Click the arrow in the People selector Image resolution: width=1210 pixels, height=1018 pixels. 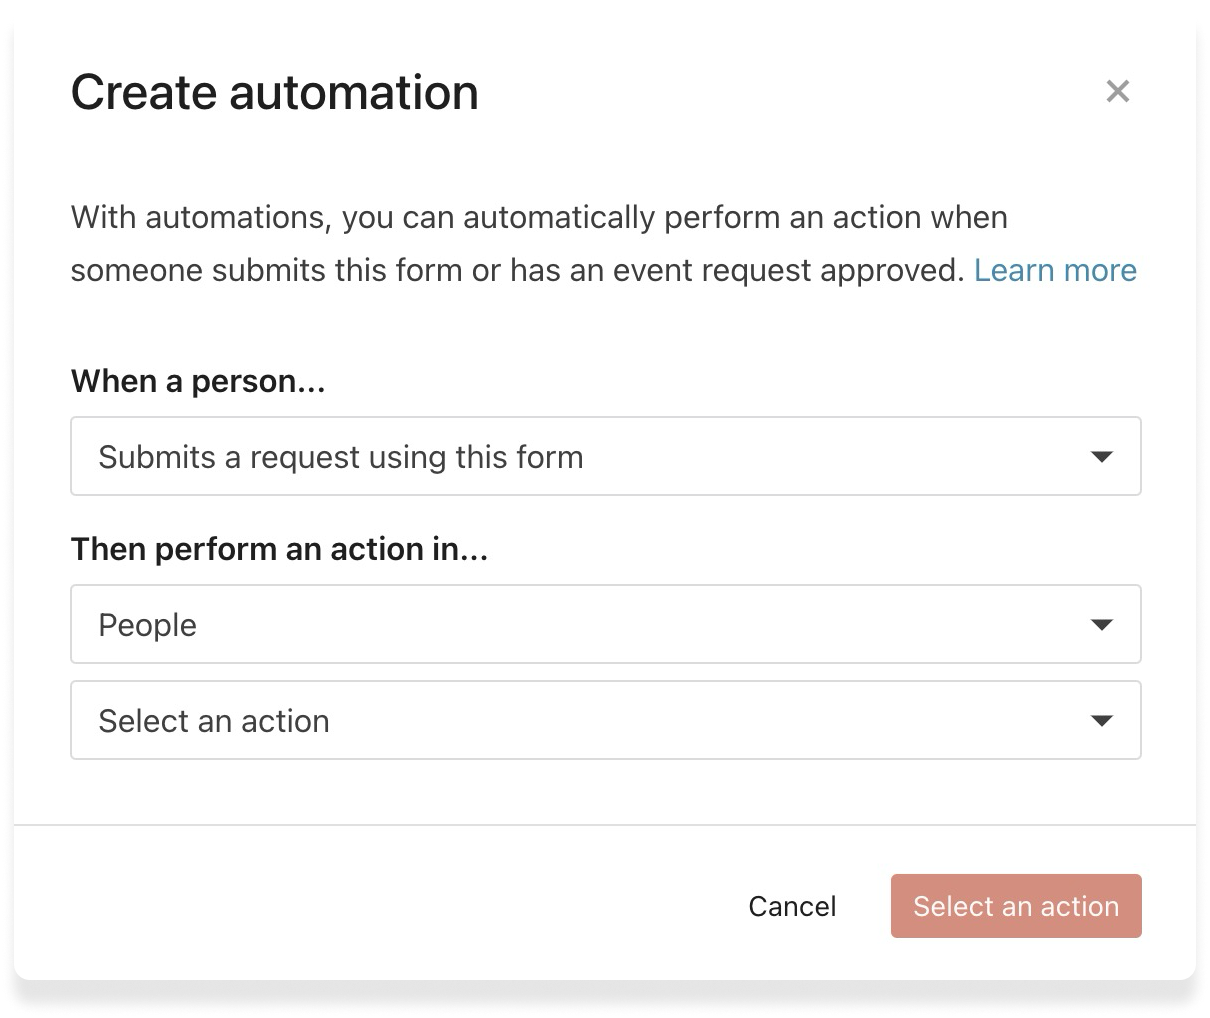point(1102,624)
